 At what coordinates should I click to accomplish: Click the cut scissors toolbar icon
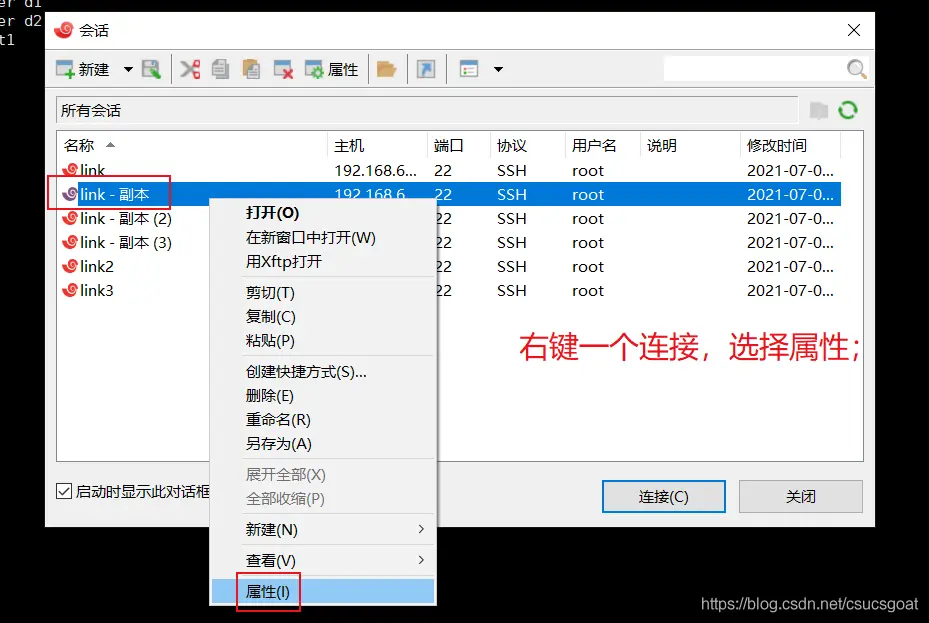pyautogui.click(x=190, y=69)
